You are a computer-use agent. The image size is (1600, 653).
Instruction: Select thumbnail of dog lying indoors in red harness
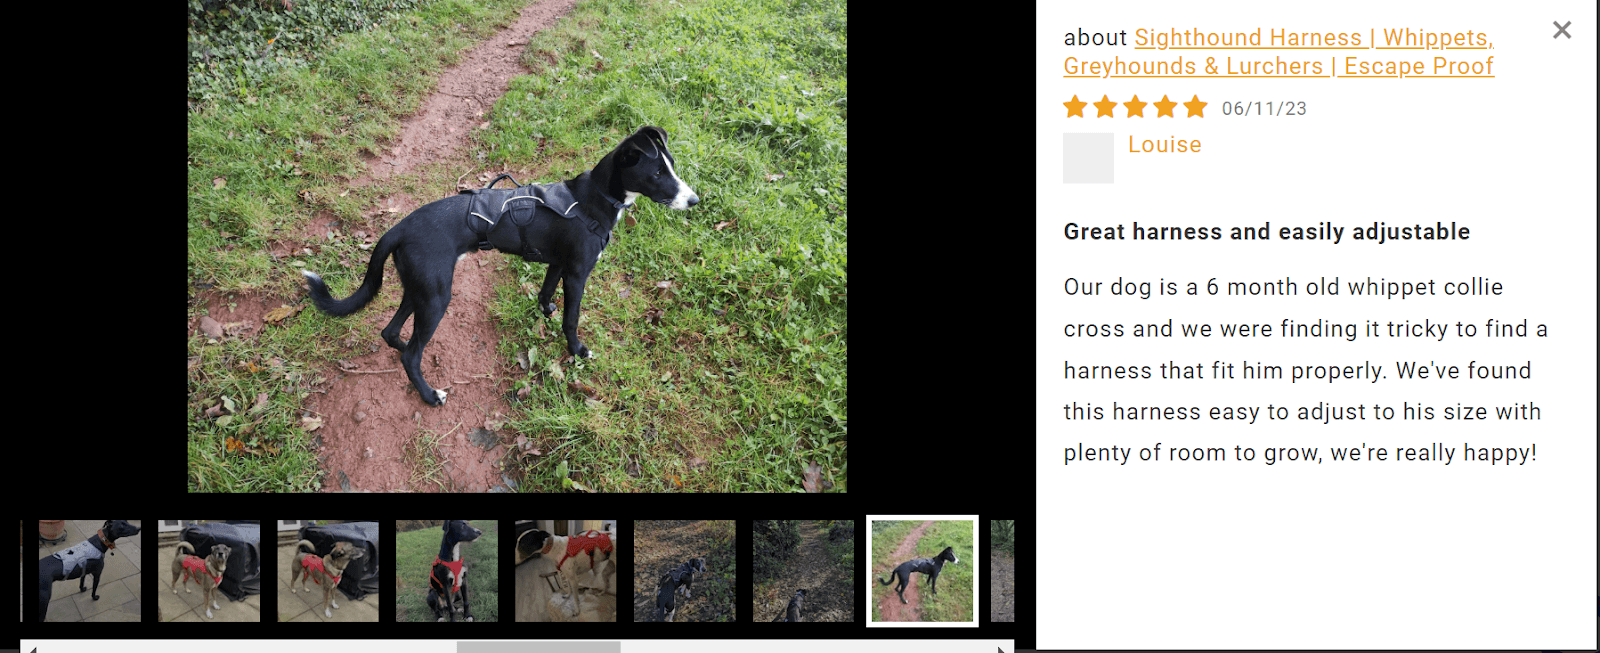(566, 571)
